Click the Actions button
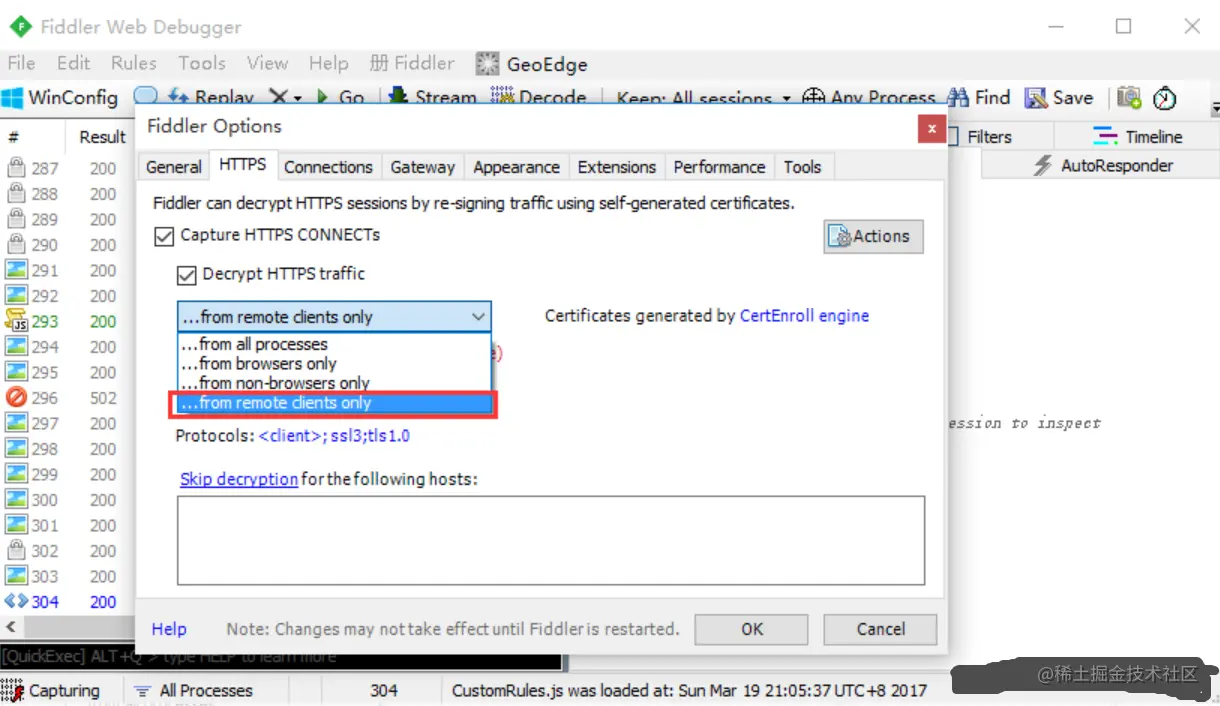Viewport: 1220px width, 706px height. point(873,237)
